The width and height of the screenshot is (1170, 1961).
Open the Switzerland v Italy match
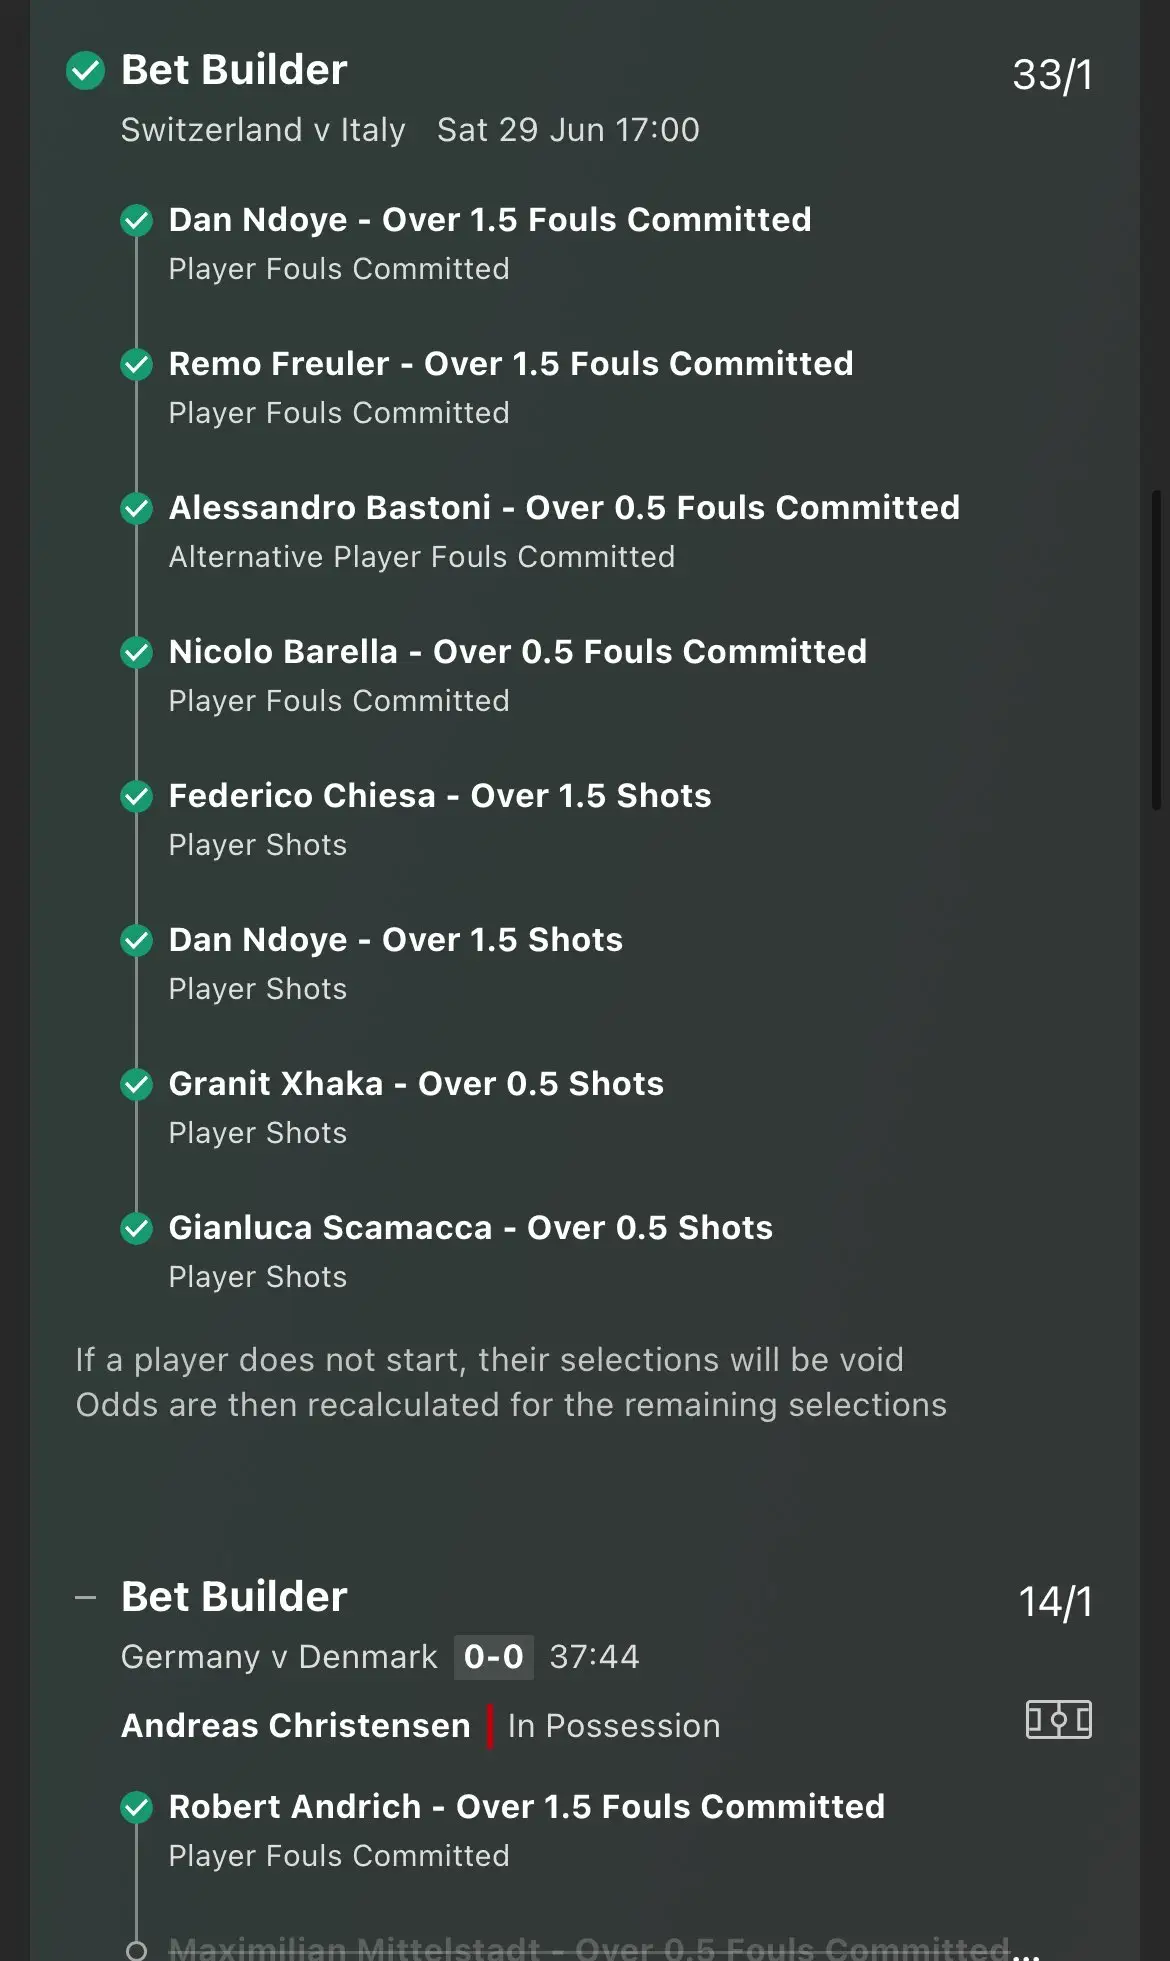(x=263, y=130)
